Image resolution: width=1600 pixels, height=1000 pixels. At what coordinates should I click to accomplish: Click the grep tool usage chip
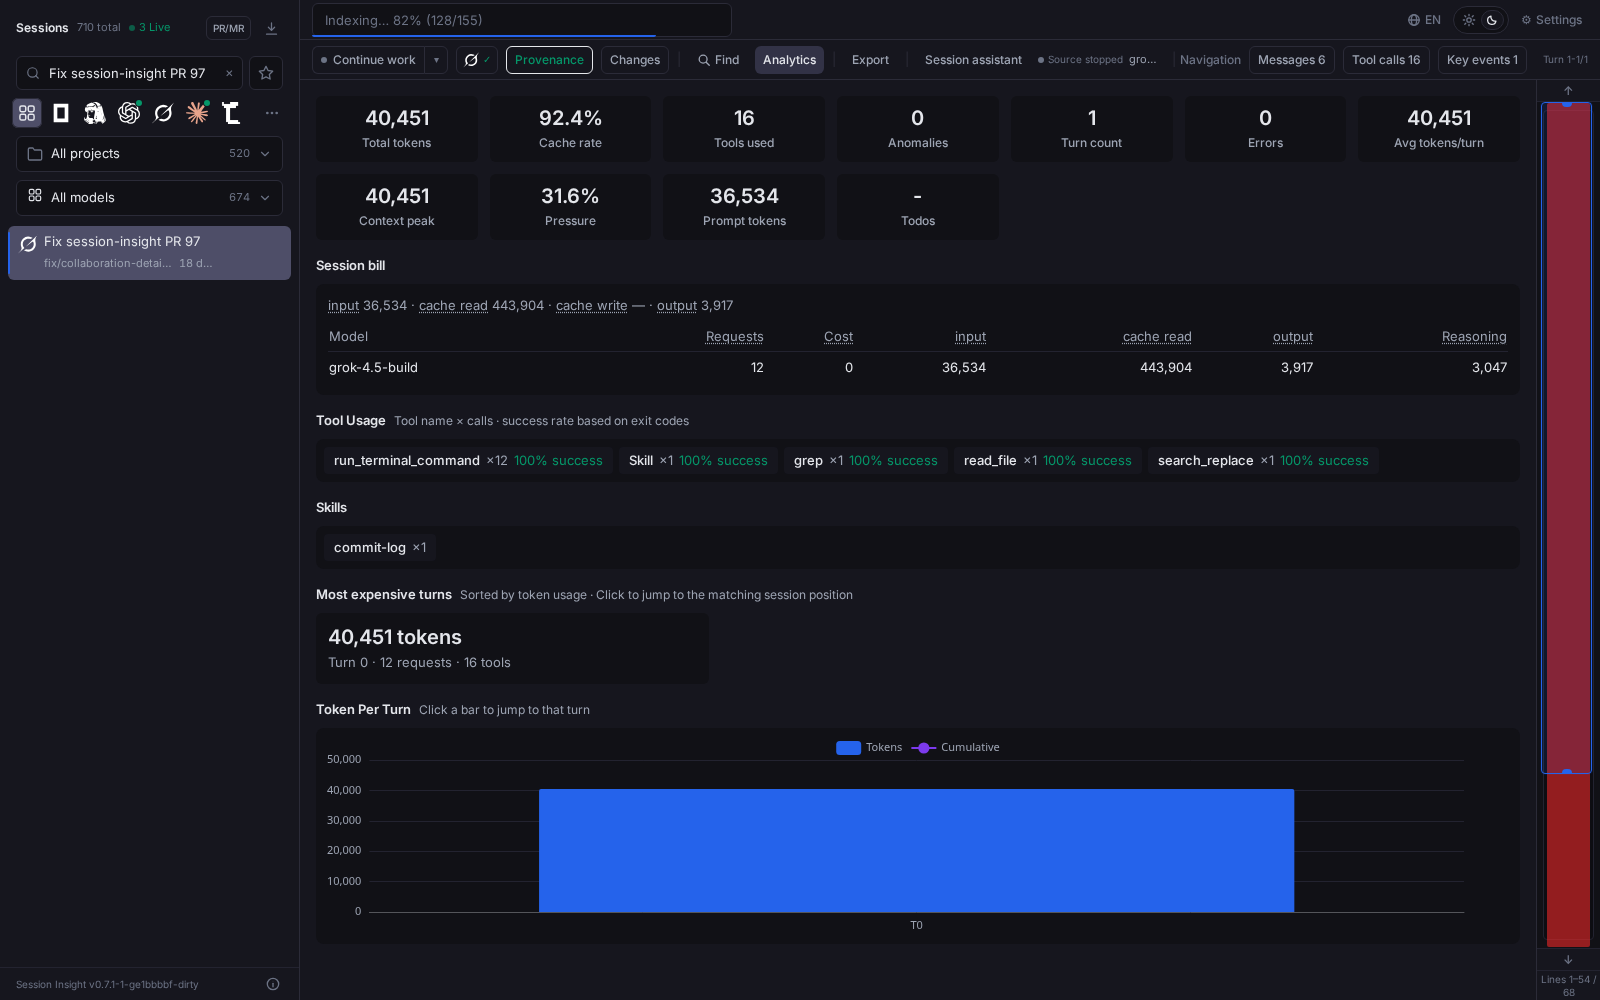click(865, 461)
